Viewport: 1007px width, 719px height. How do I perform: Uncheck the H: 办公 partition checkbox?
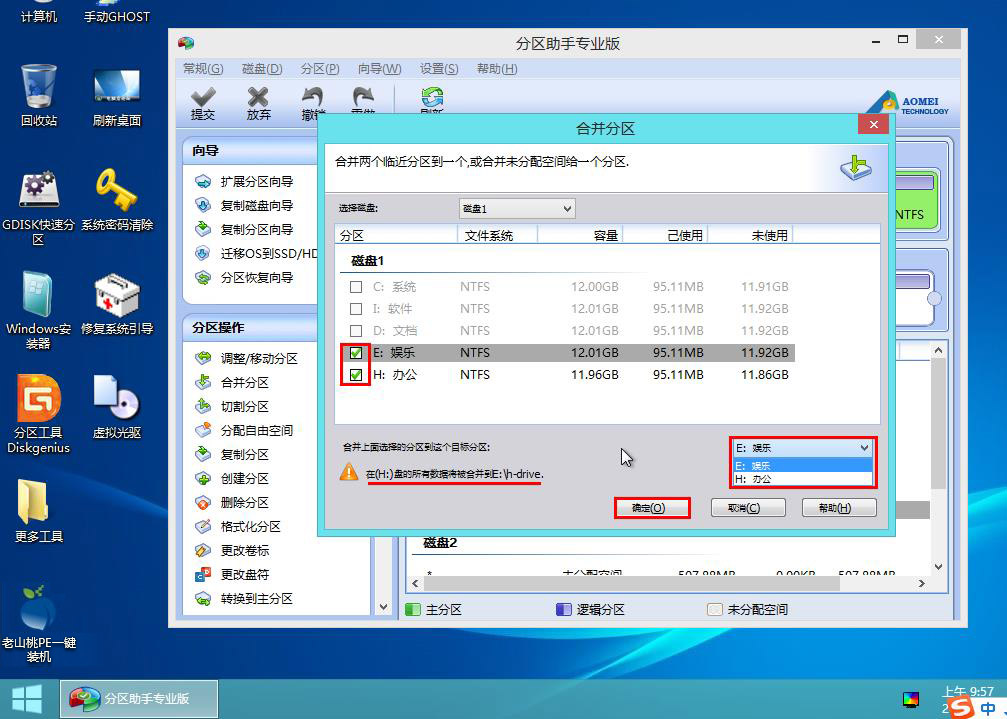356,375
